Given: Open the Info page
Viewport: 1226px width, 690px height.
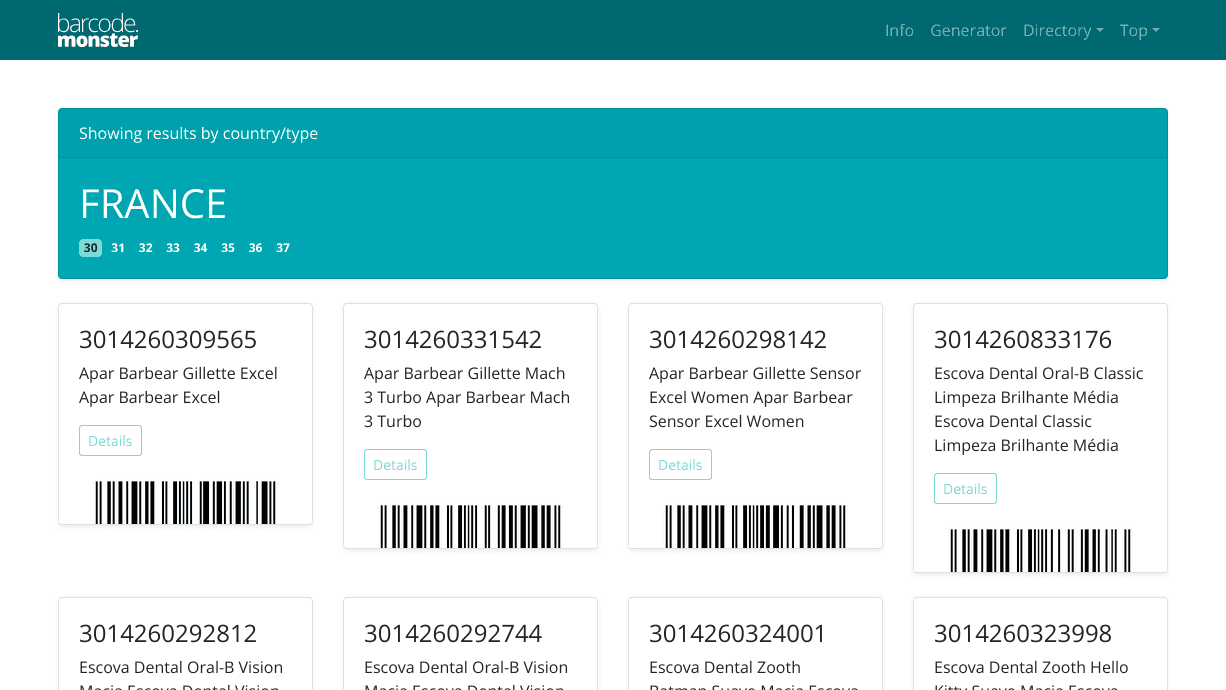Looking at the screenshot, I should click(899, 30).
